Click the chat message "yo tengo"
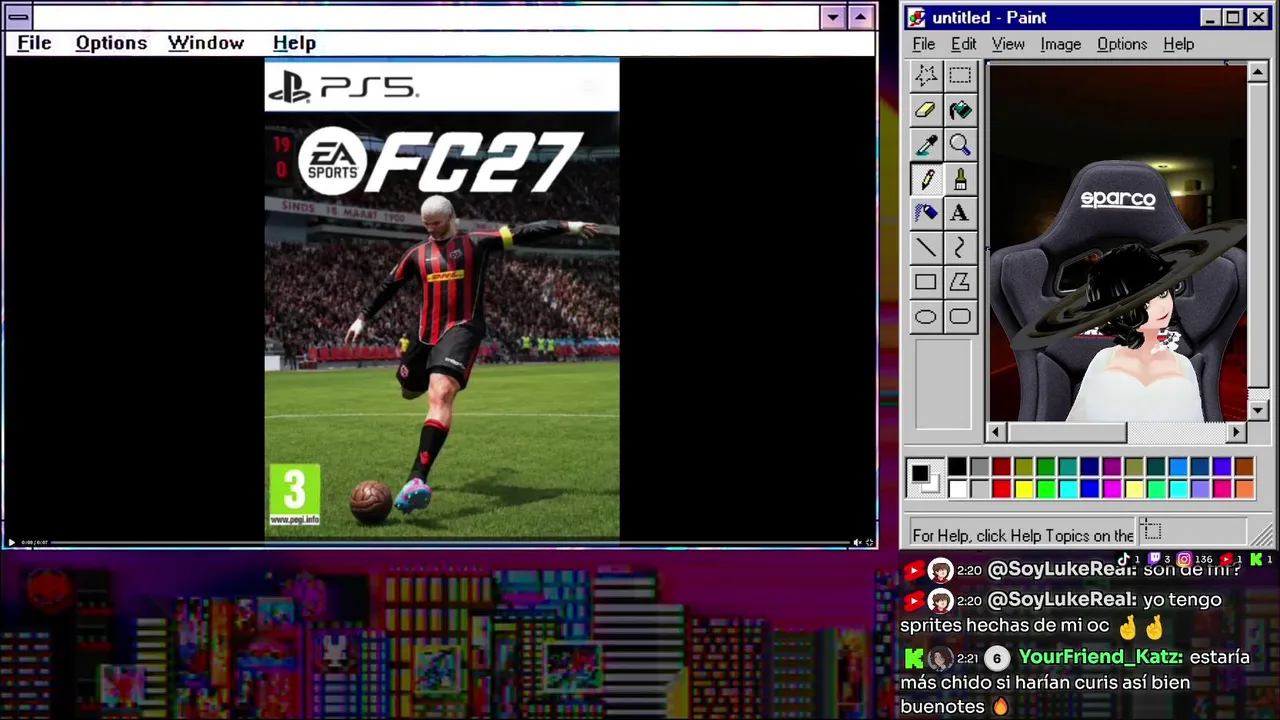 1183,600
